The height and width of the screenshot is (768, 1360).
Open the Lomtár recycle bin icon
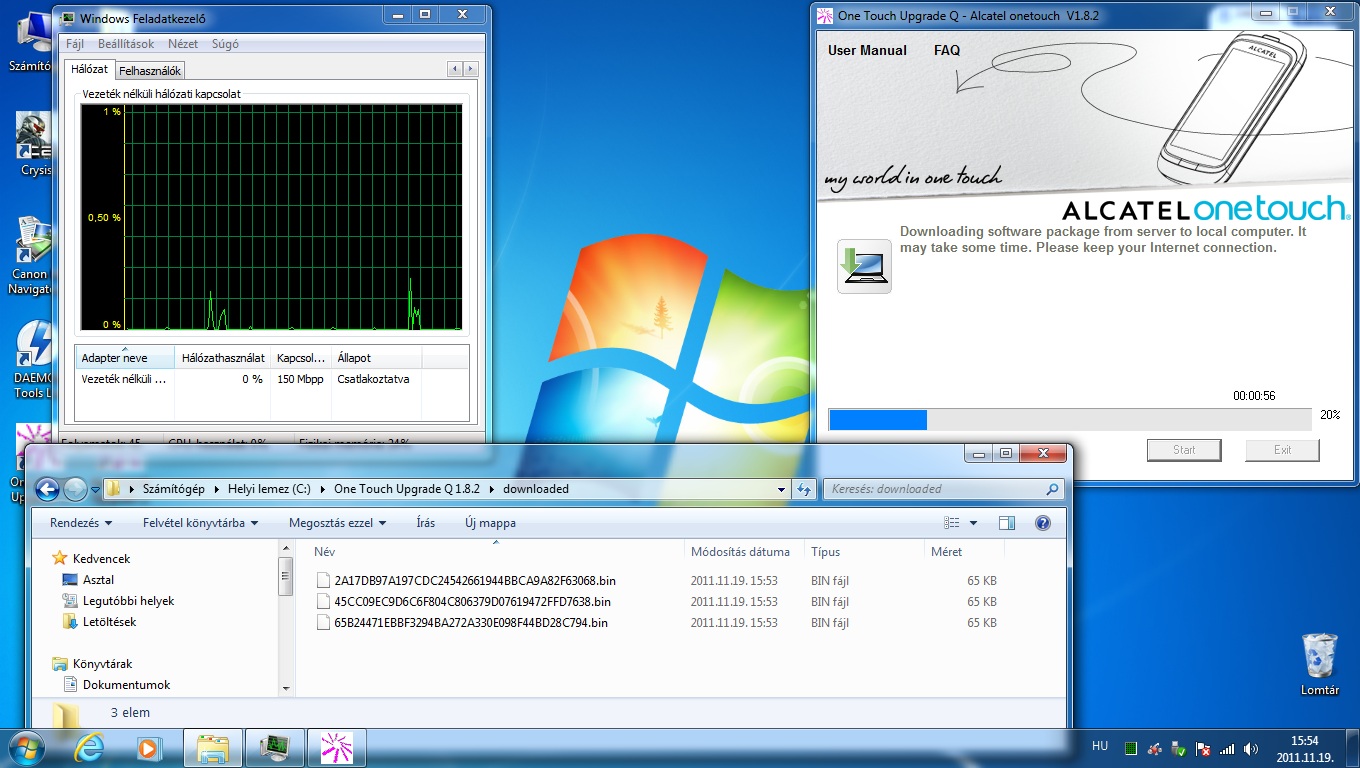[1319, 664]
